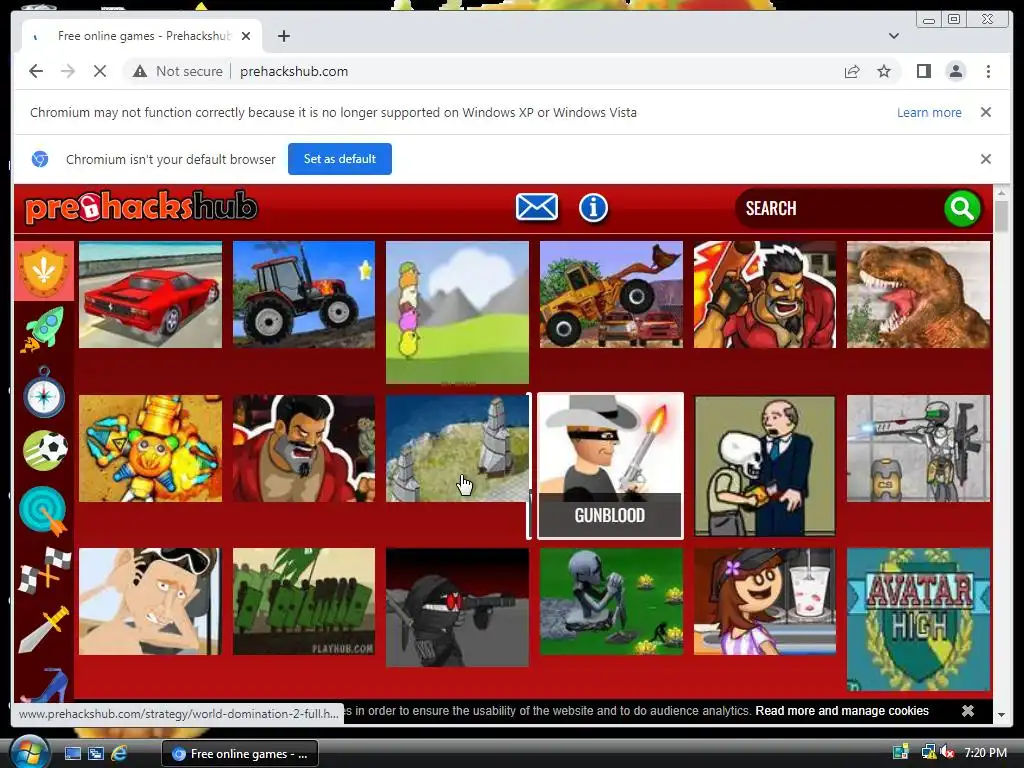Open the Windows Start orb

29,752
